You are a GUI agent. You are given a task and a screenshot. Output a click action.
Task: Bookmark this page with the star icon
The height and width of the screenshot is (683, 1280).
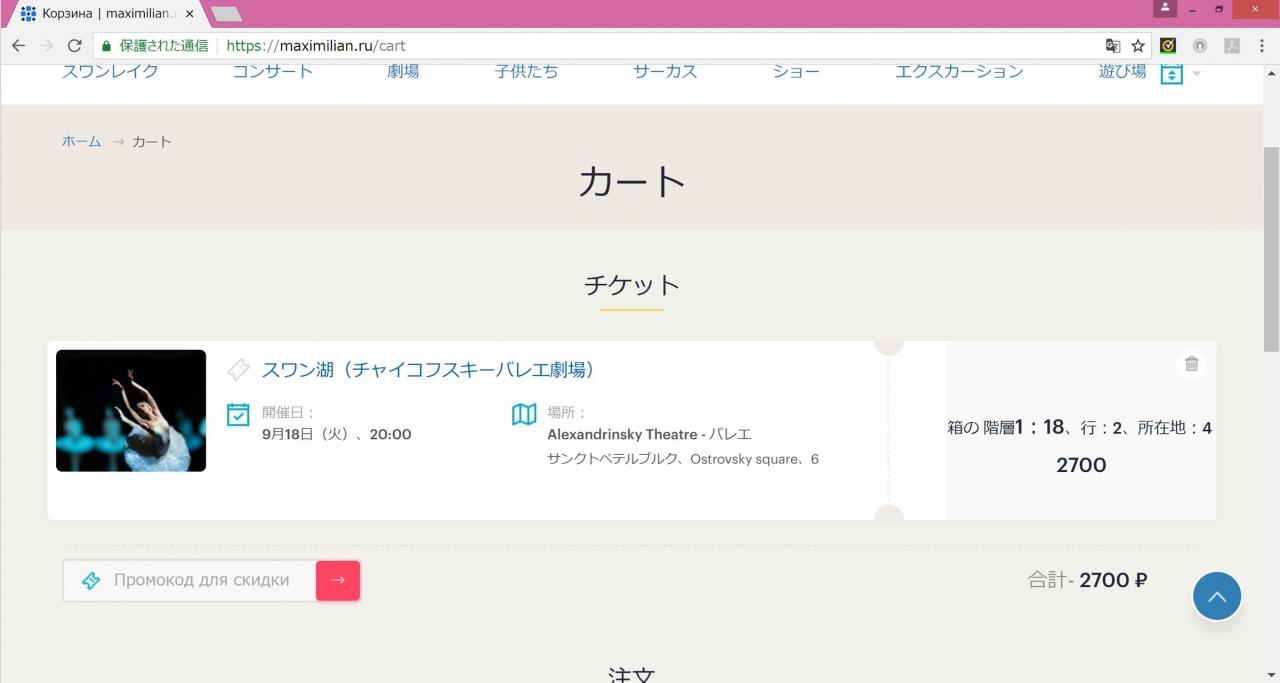point(1138,46)
